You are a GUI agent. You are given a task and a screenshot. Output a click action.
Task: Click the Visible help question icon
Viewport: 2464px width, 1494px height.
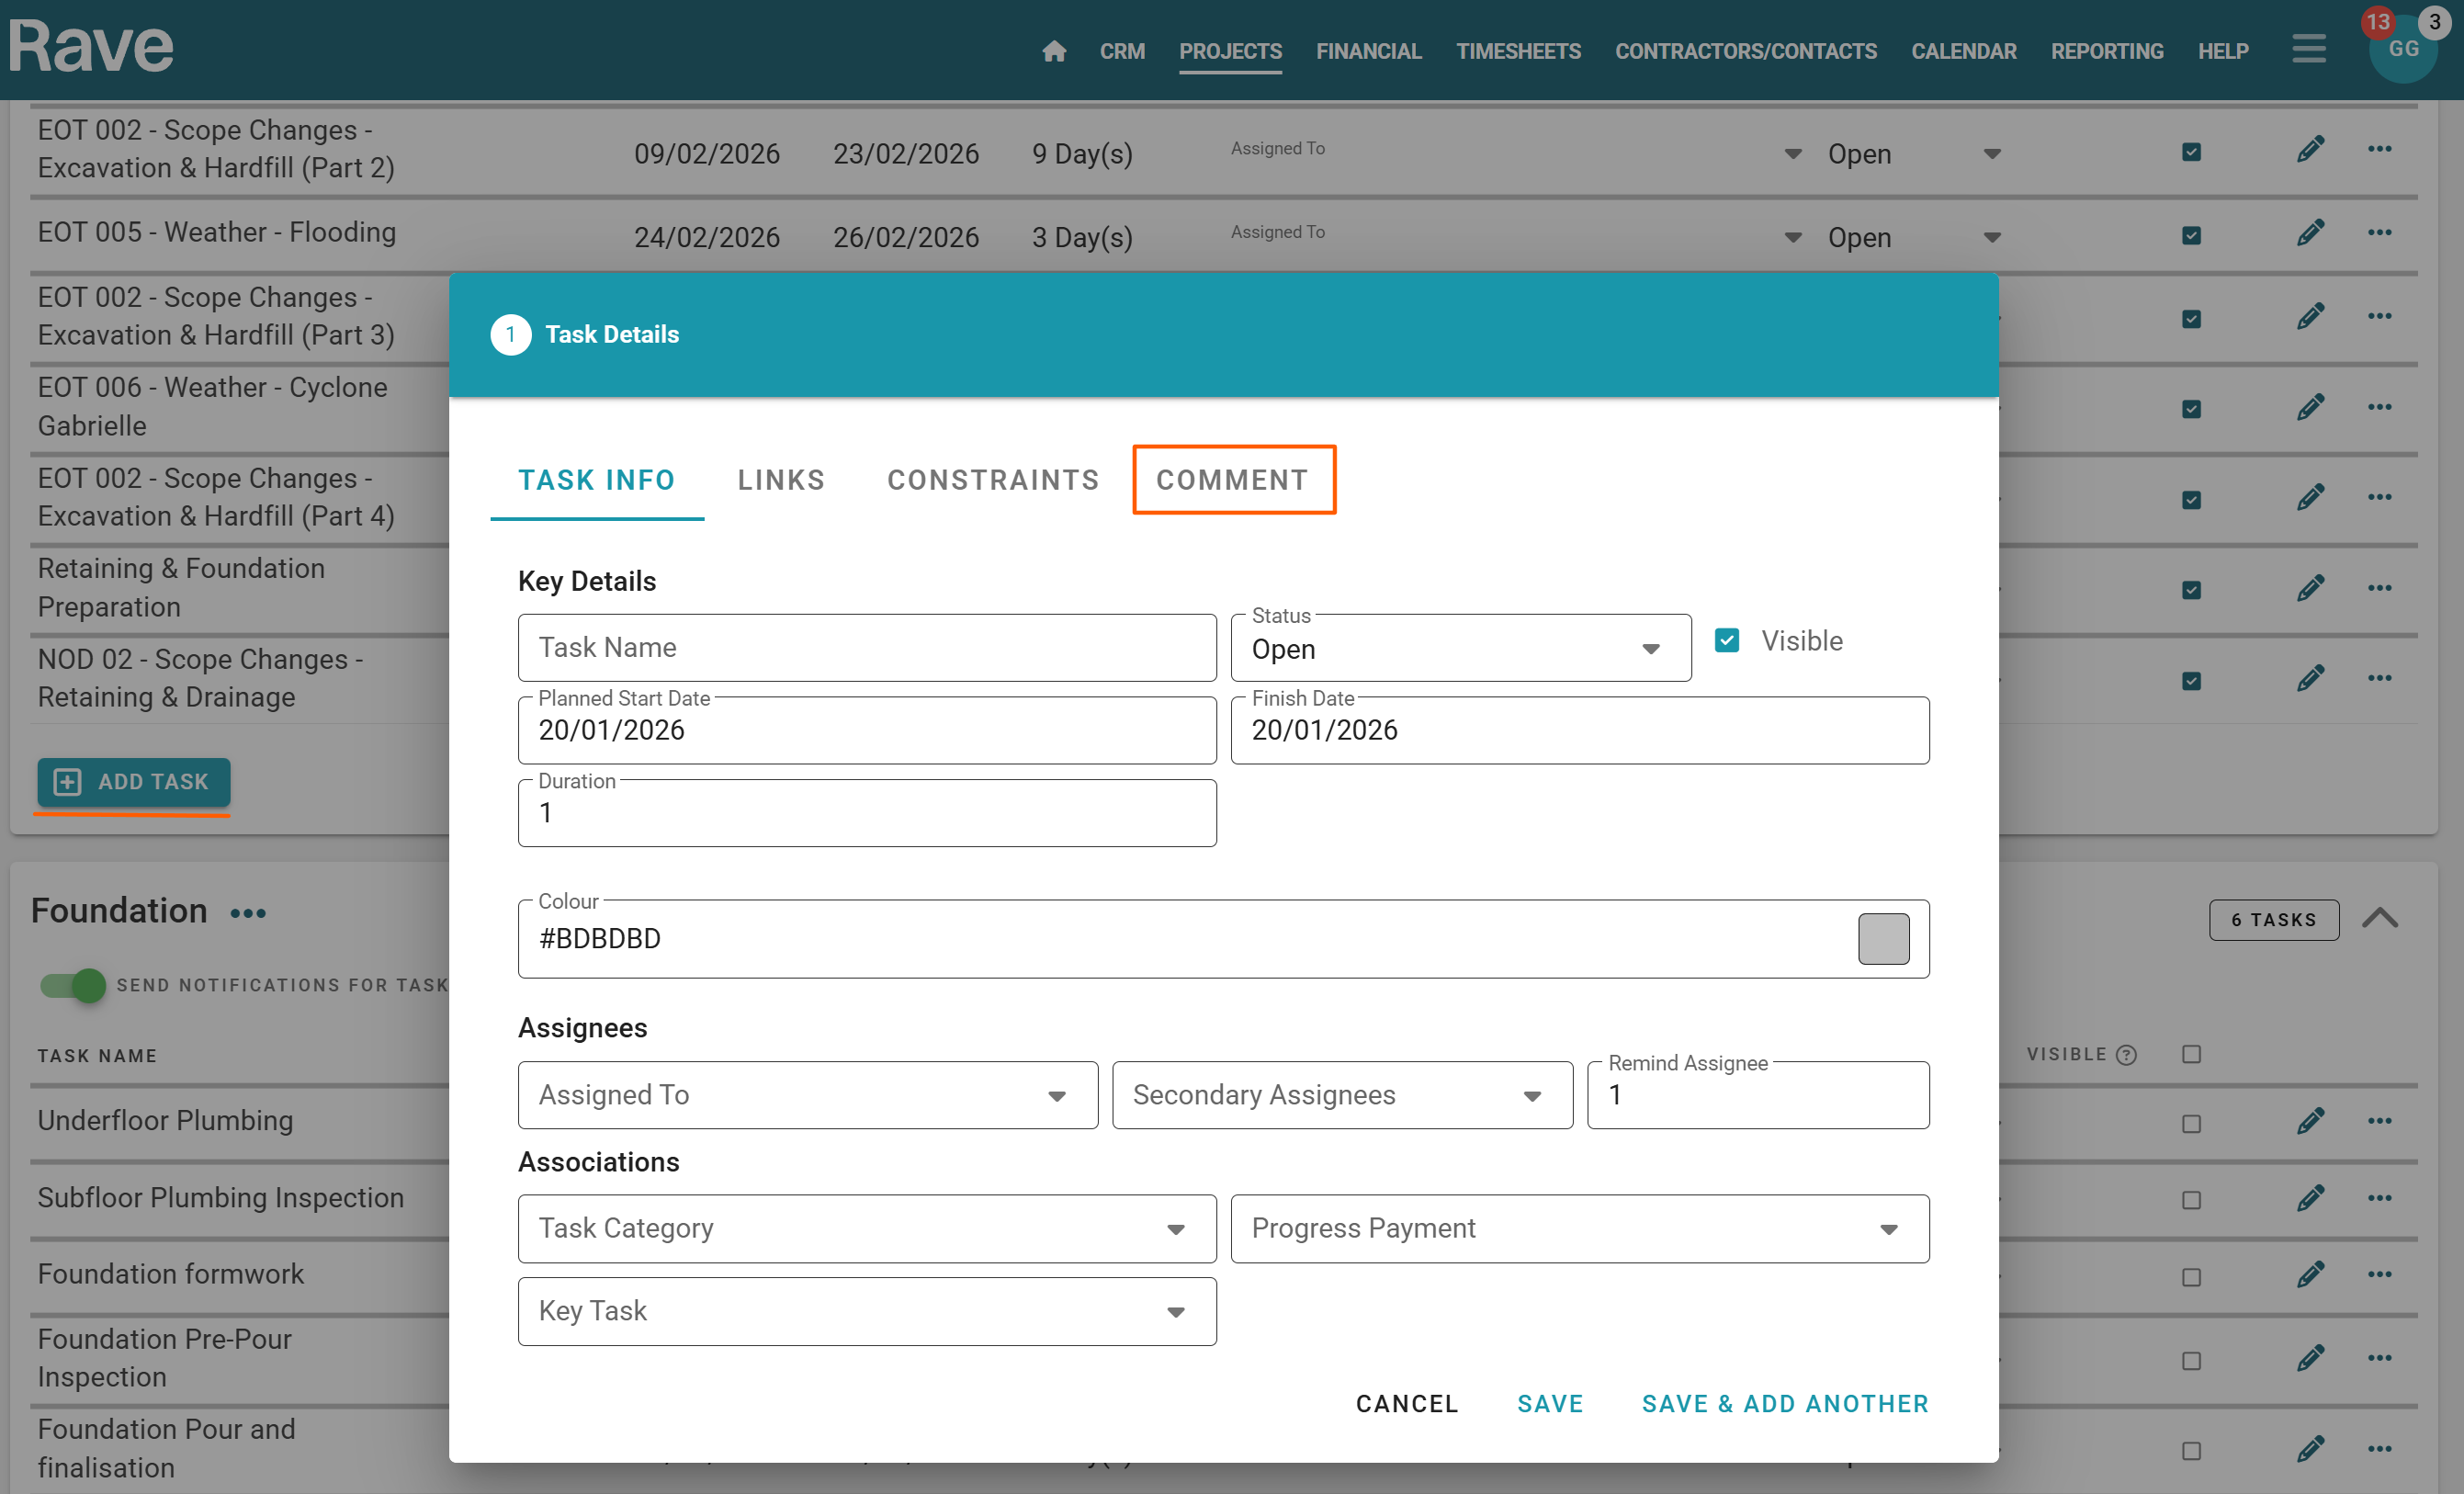tap(2126, 1055)
